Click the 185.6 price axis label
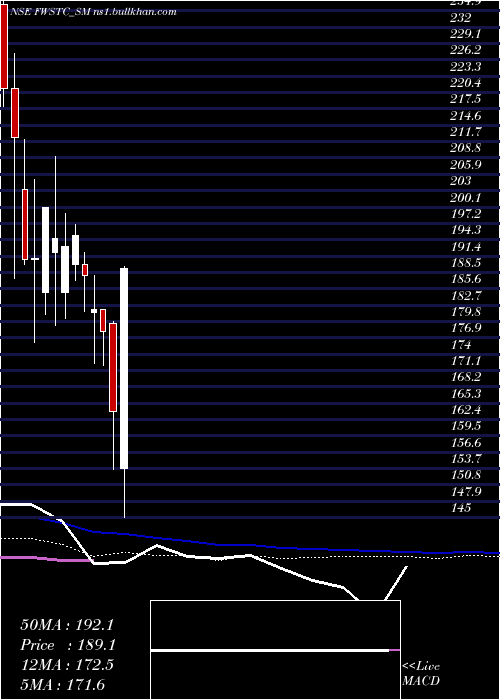Viewport: 500px width, 700px height. coord(466,279)
